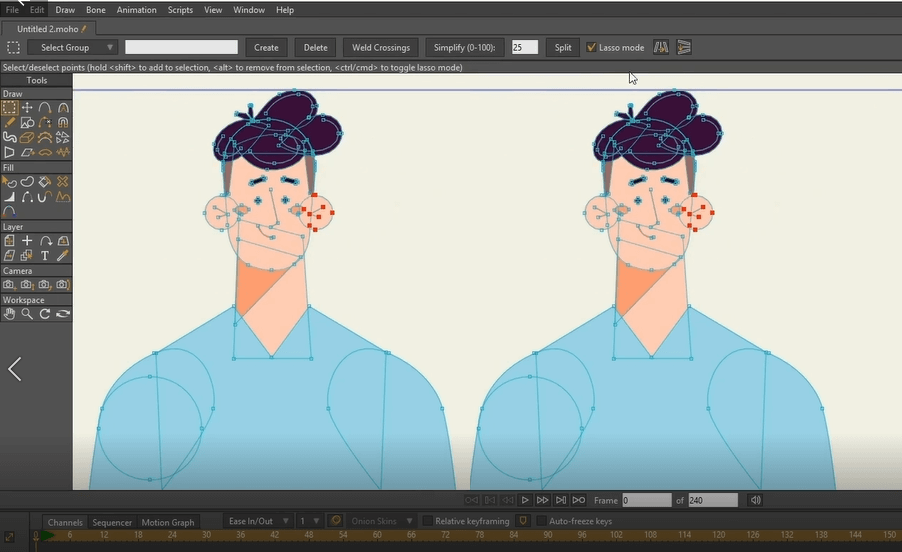The width and height of the screenshot is (902, 552).
Task: Select the Zoom Workspace magnifier tool
Action: pos(27,314)
